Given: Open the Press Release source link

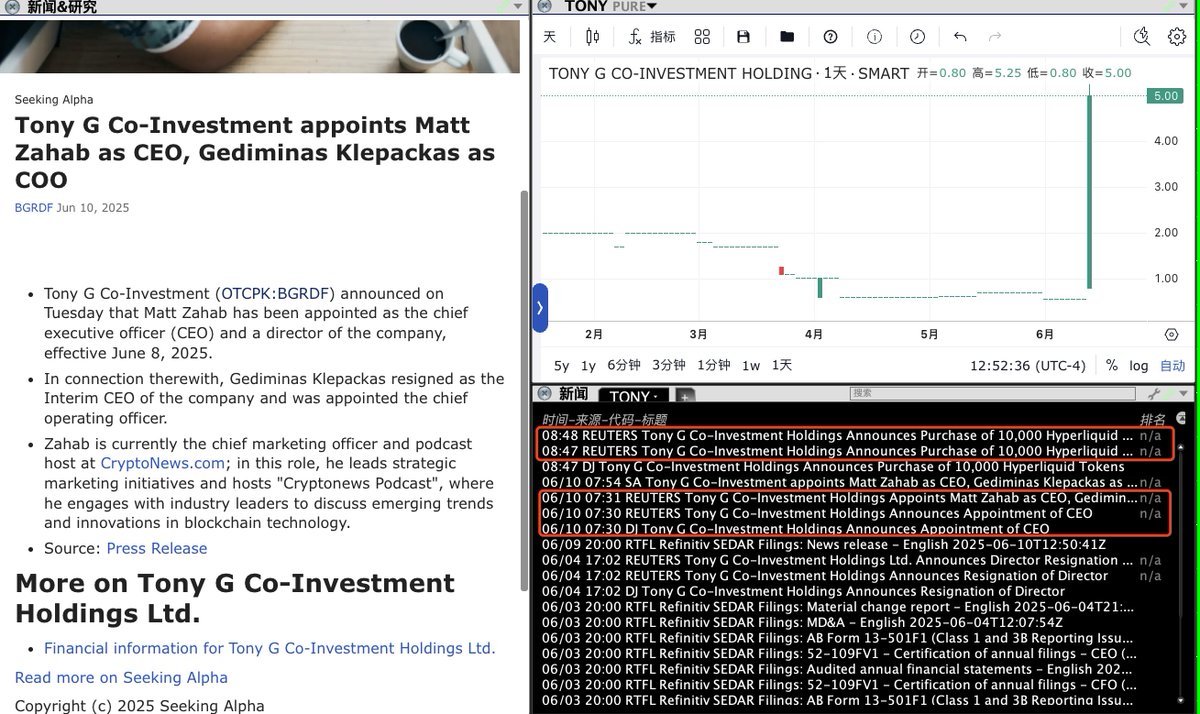Looking at the screenshot, I should click(157, 548).
